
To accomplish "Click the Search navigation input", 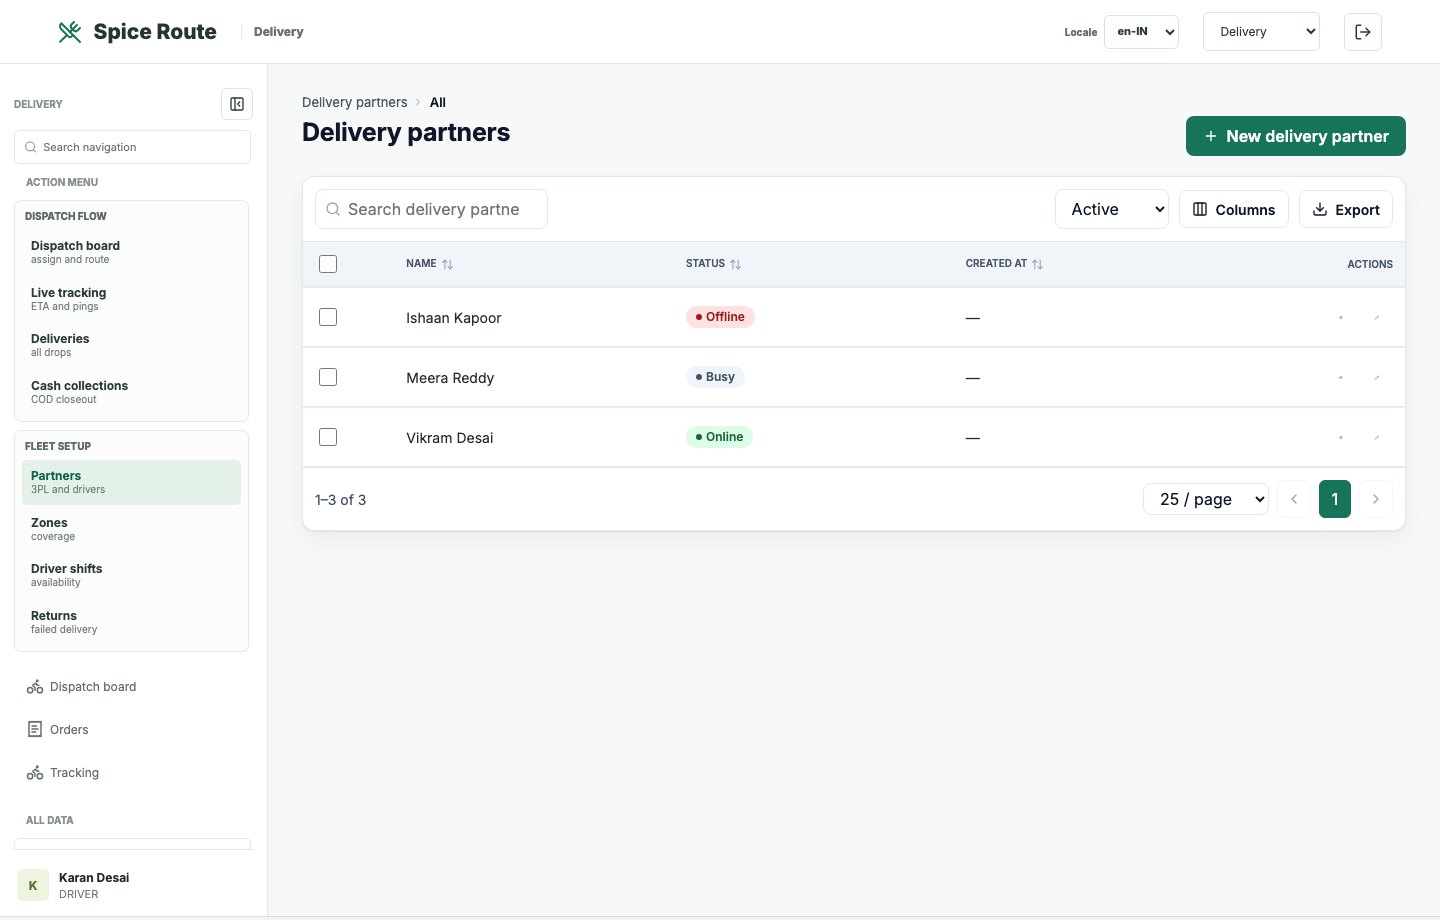I will (x=132, y=147).
